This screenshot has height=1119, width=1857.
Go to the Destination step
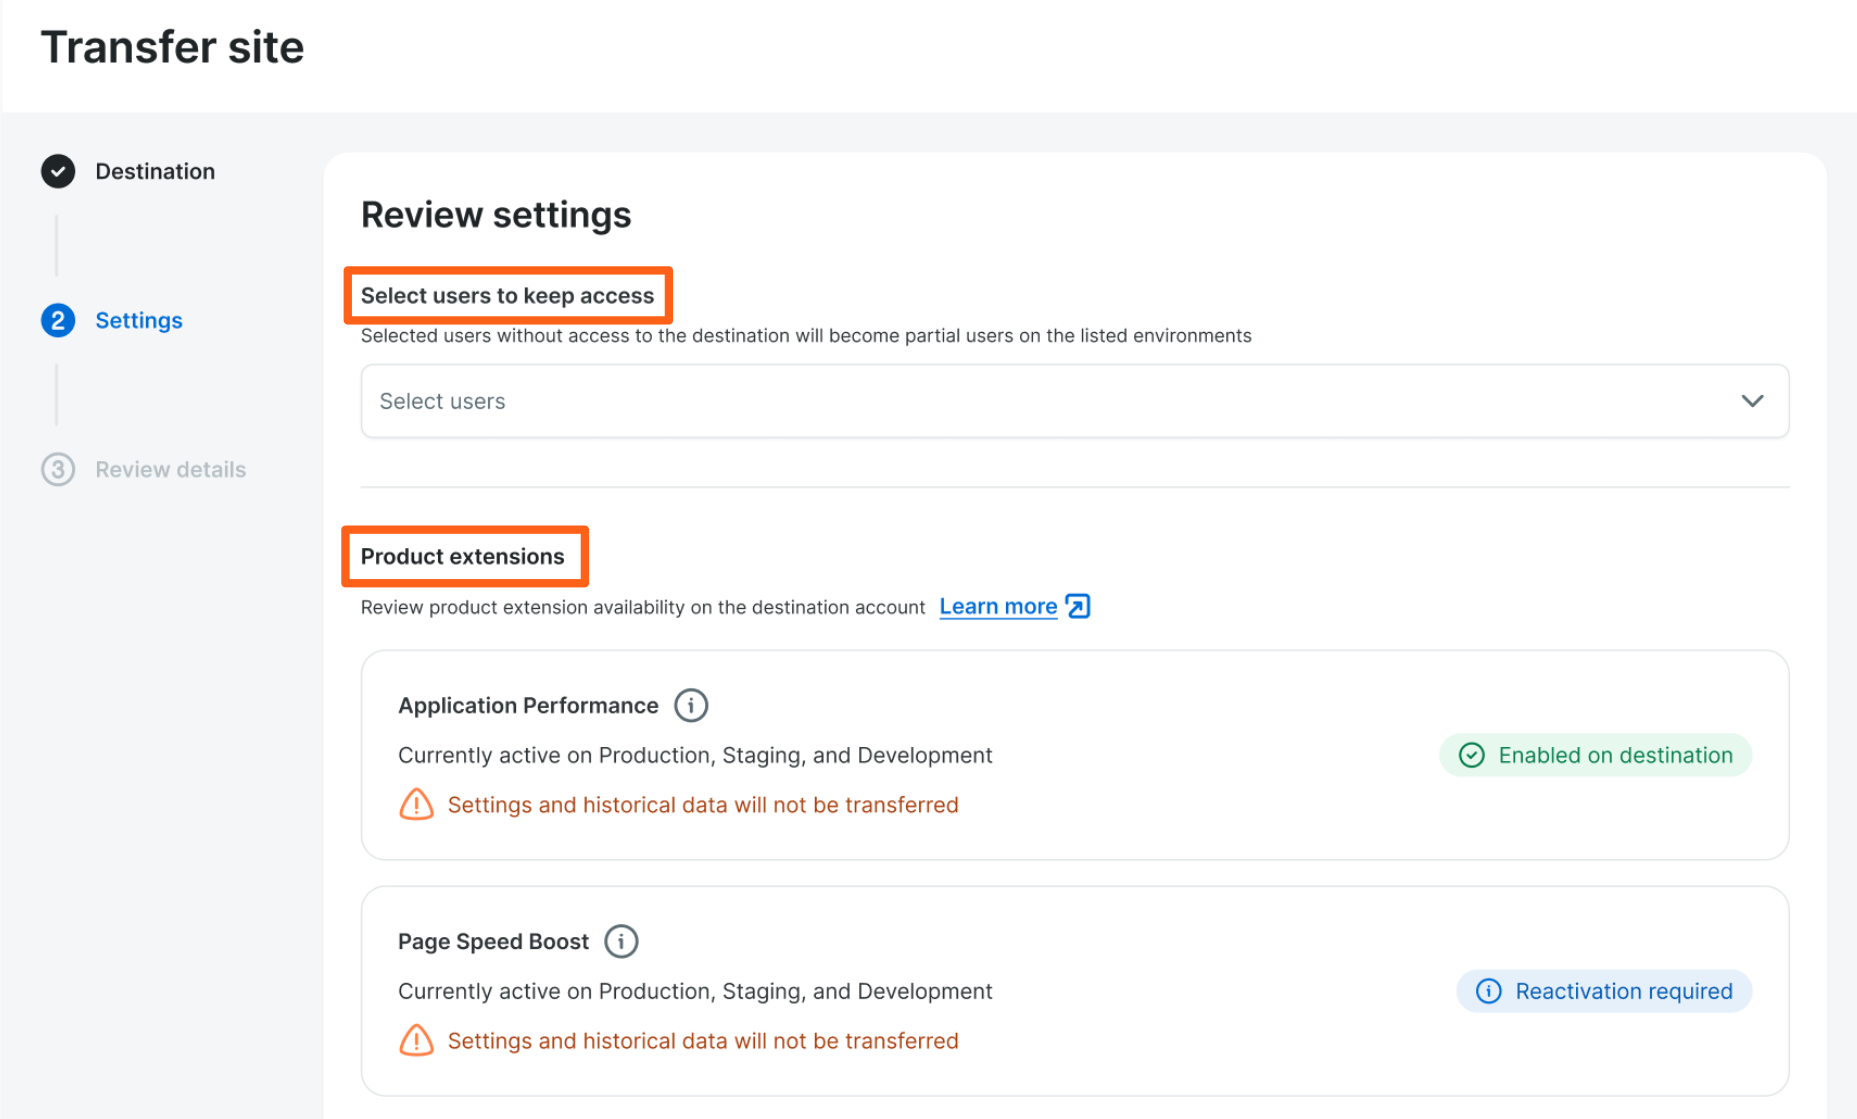[155, 172]
